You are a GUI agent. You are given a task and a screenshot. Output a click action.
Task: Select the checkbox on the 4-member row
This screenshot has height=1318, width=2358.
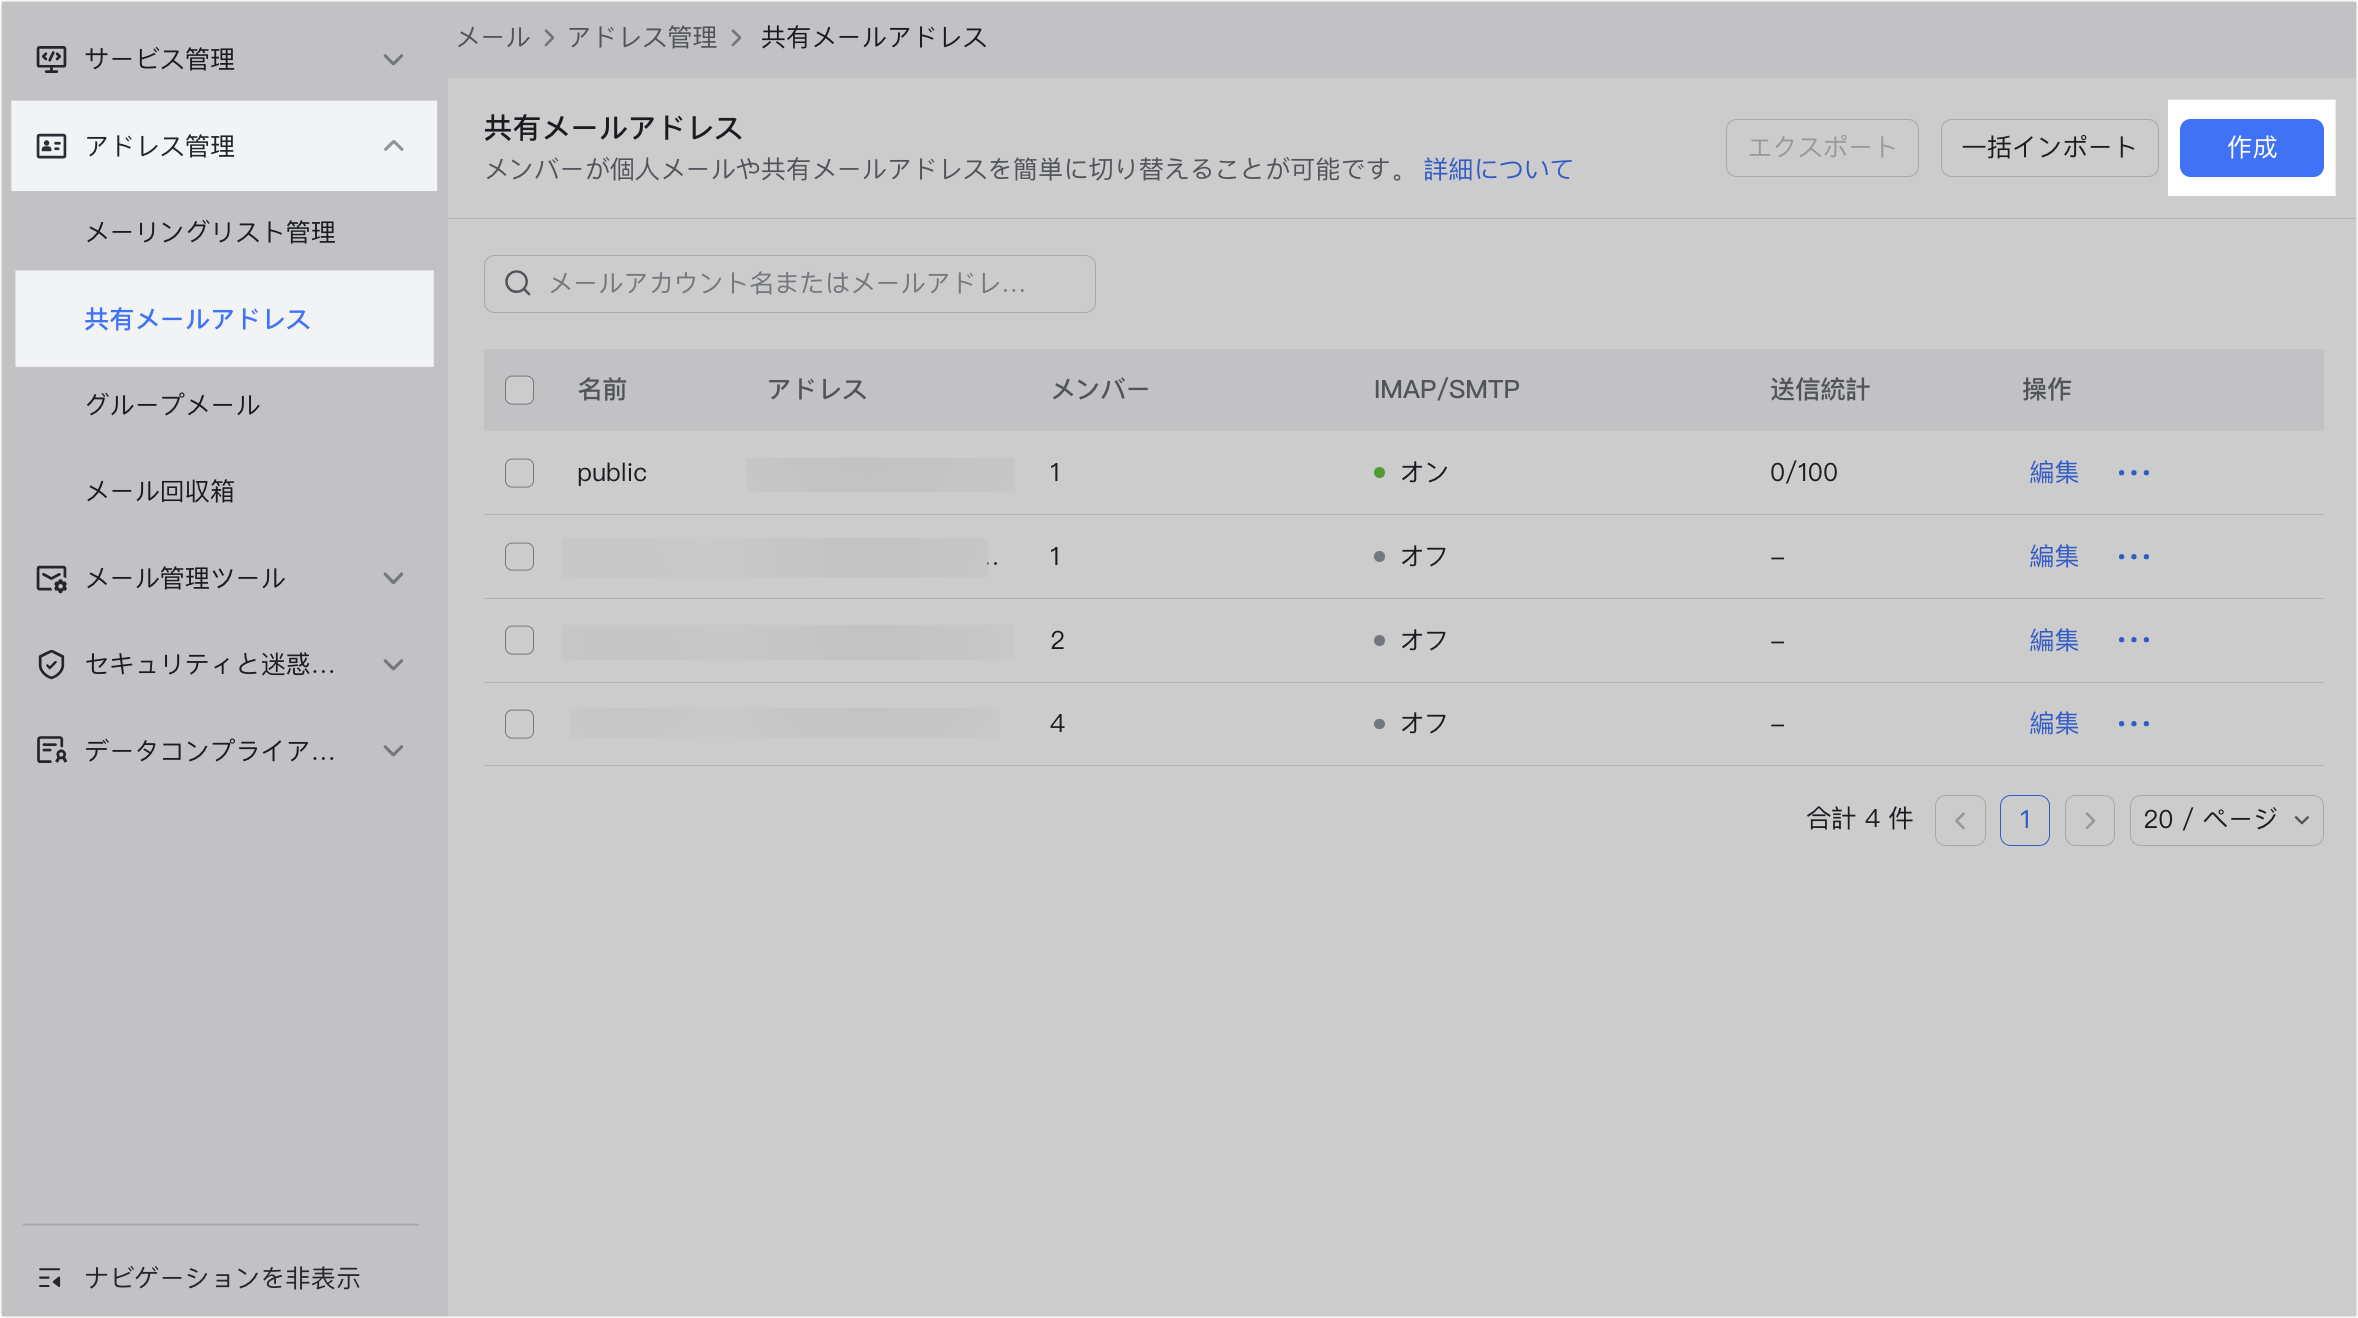(519, 724)
